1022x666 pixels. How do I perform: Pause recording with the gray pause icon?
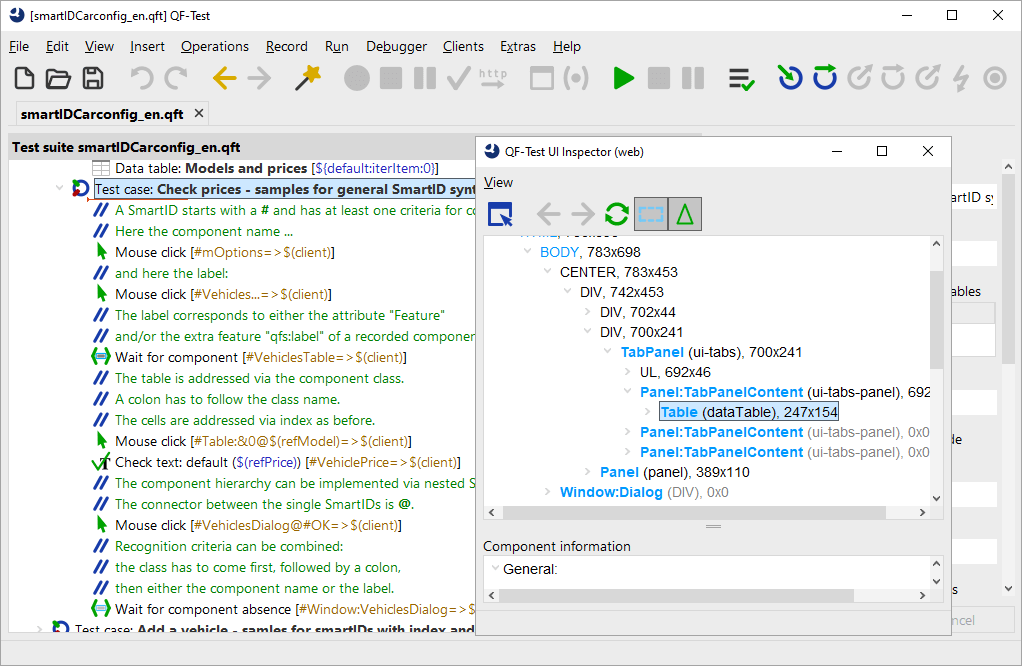425,78
